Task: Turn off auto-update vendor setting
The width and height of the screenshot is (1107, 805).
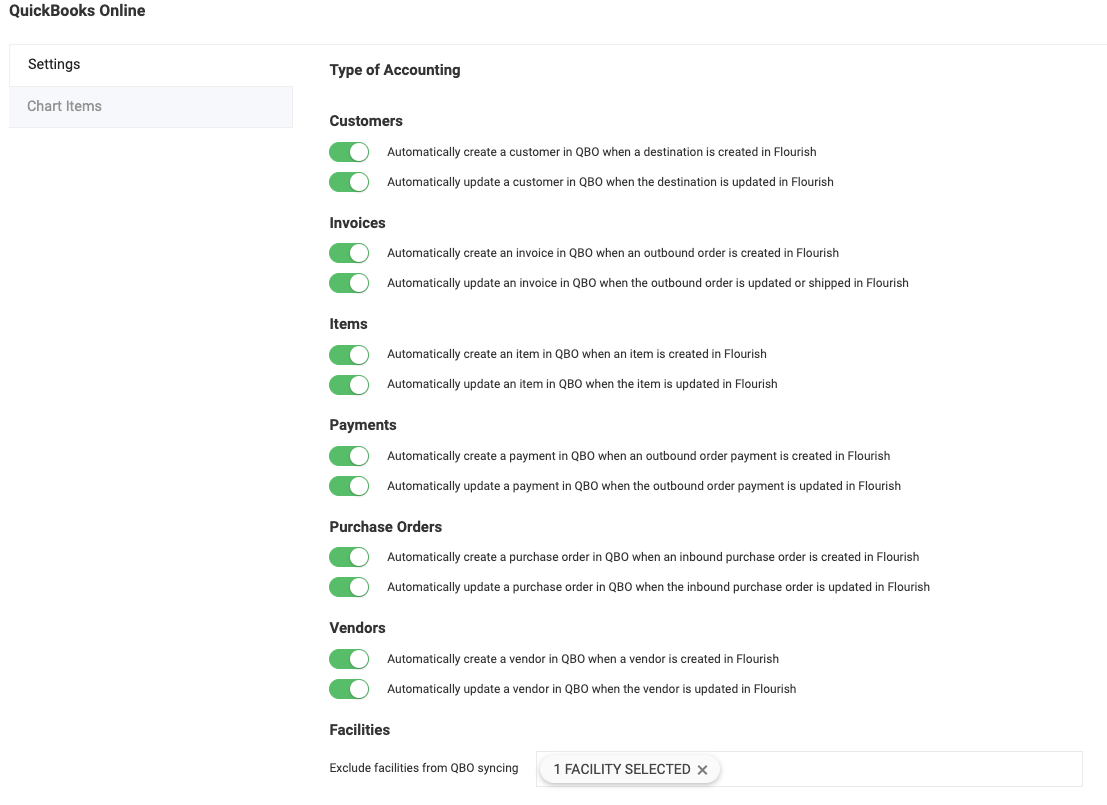Action: click(x=349, y=689)
